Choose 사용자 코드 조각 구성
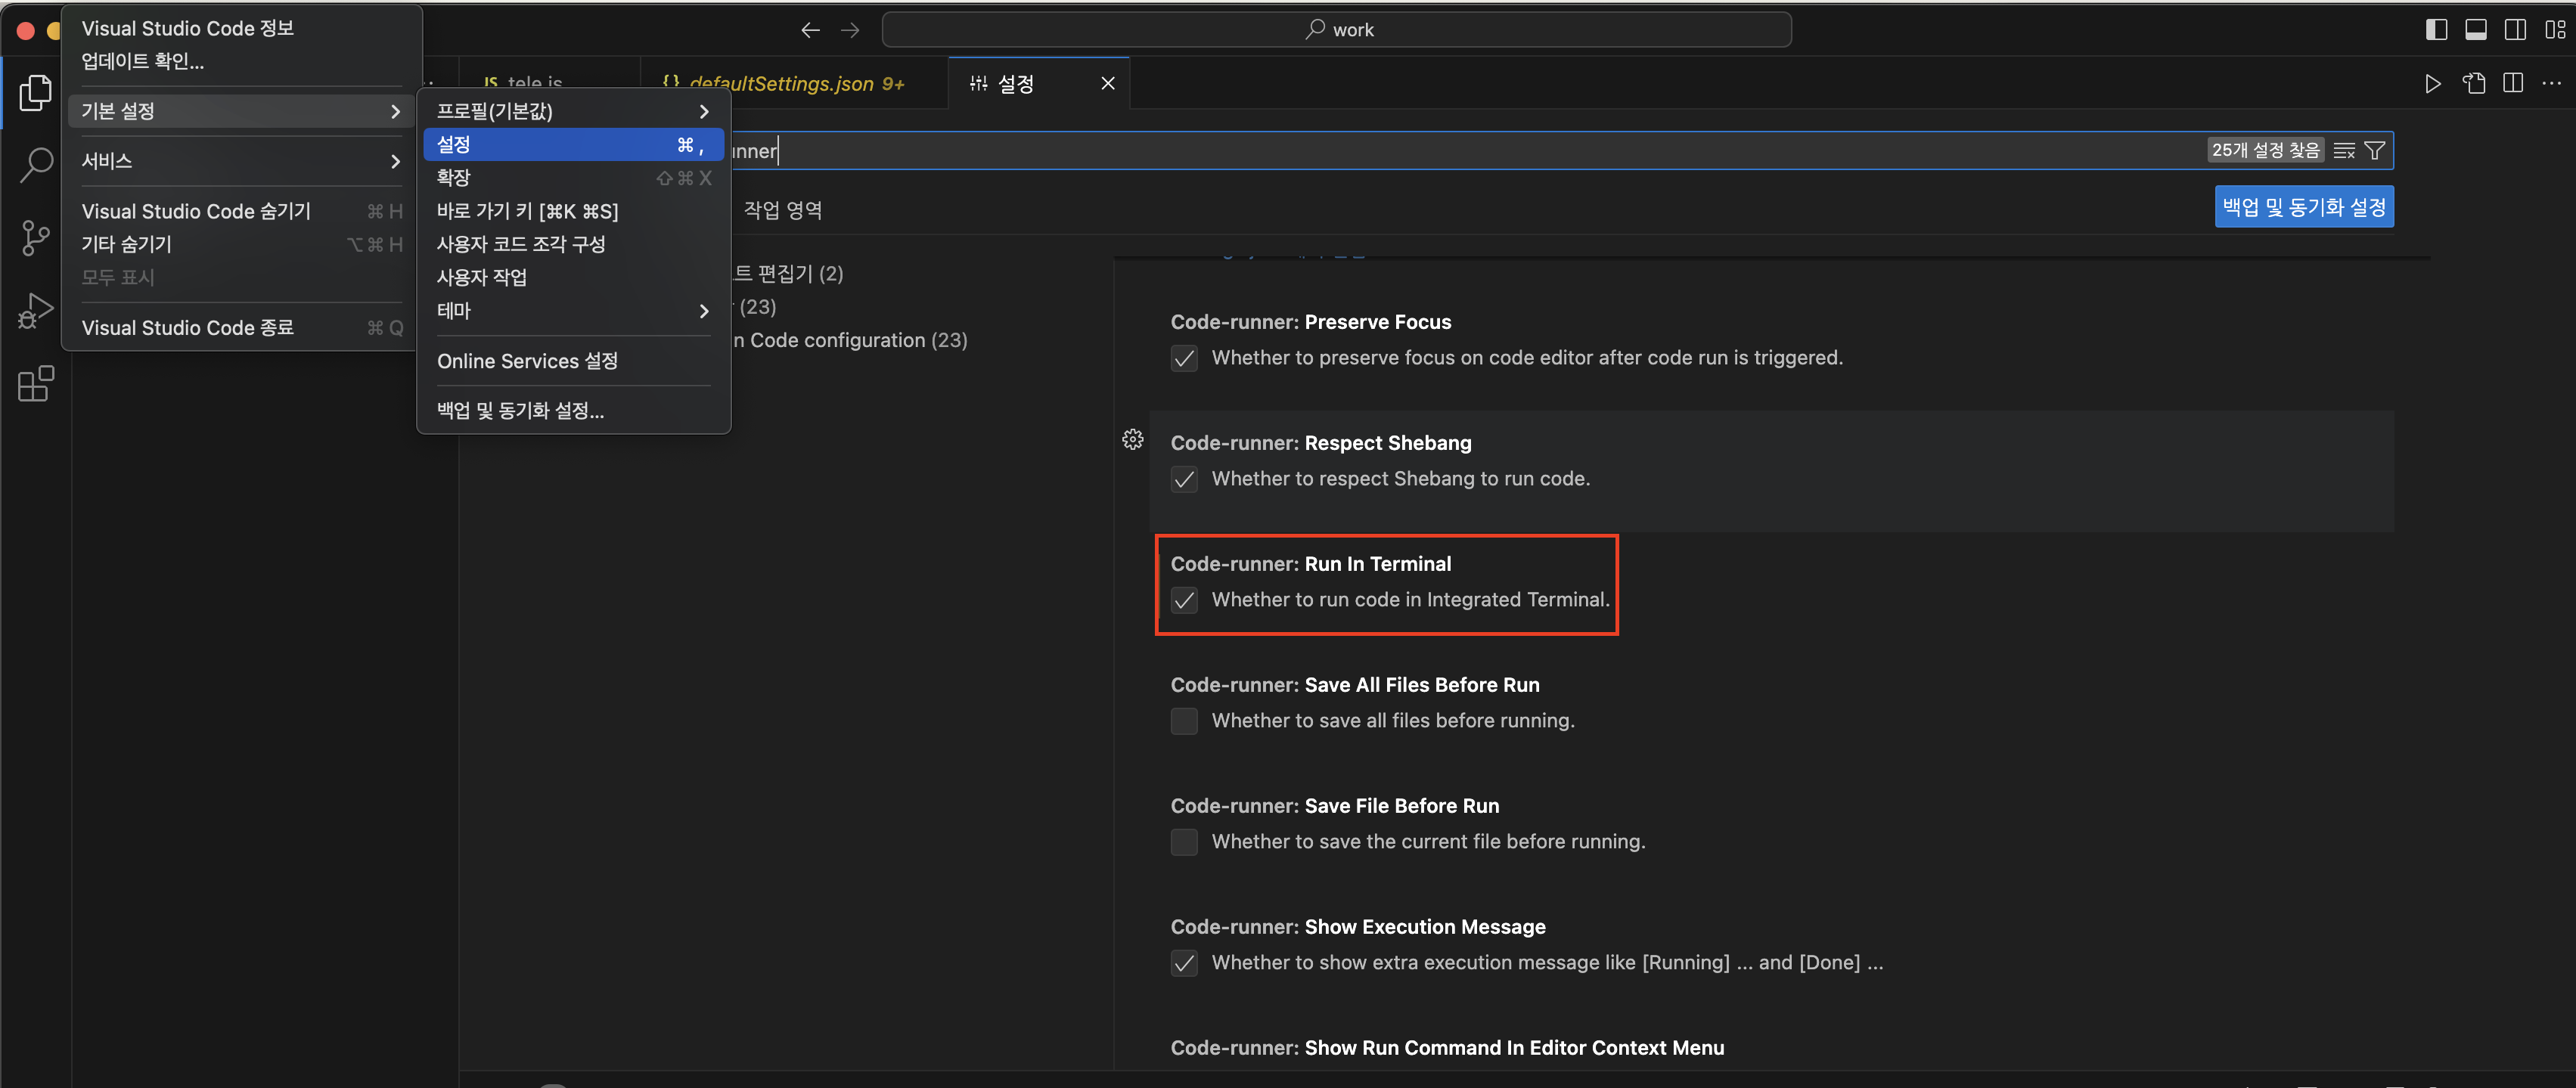The width and height of the screenshot is (2576, 1088). point(573,244)
